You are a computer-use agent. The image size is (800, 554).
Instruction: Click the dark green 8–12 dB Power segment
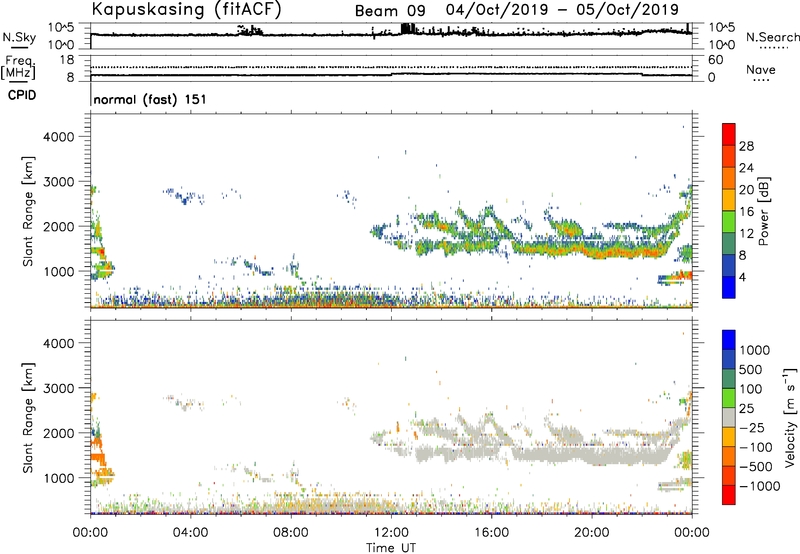click(x=729, y=244)
